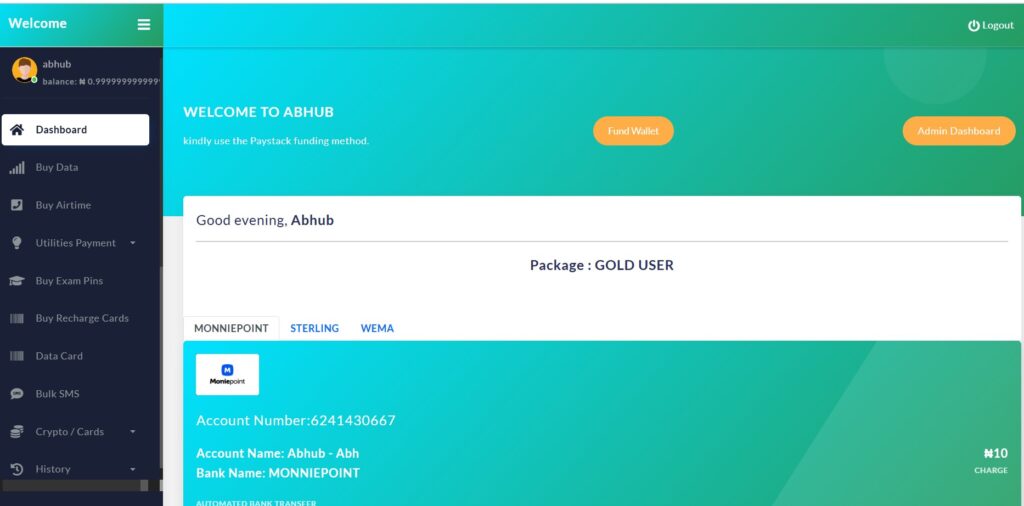Image resolution: width=1024 pixels, height=506 pixels.
Task: Switch to the WEMA bank tab
Action: pos(377,328)
